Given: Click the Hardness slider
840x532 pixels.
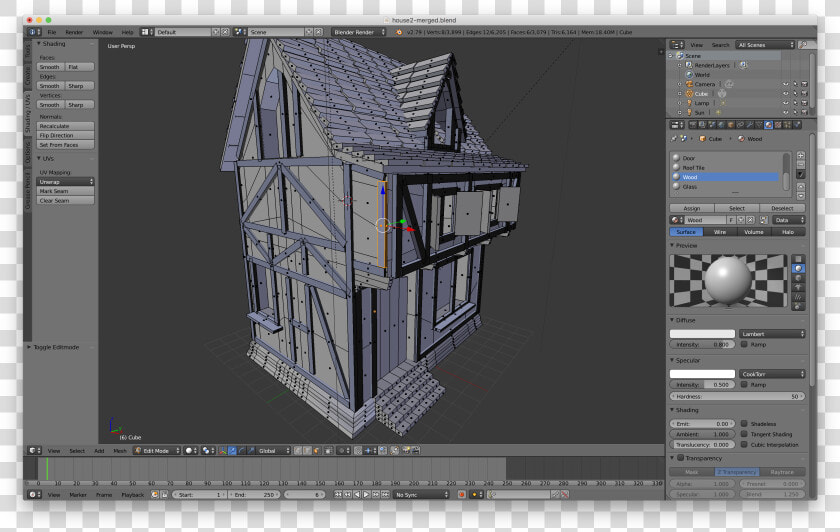Looking at the screenshot, I should click(738, 396).
